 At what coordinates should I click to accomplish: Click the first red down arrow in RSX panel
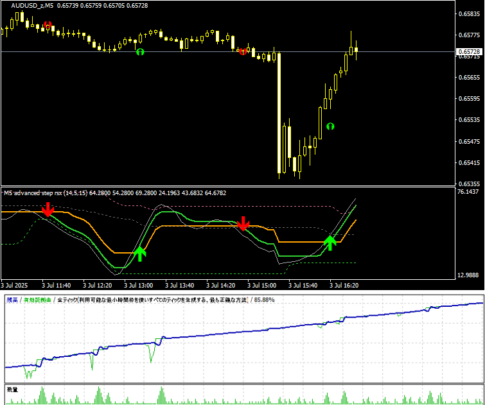point(48,209)
